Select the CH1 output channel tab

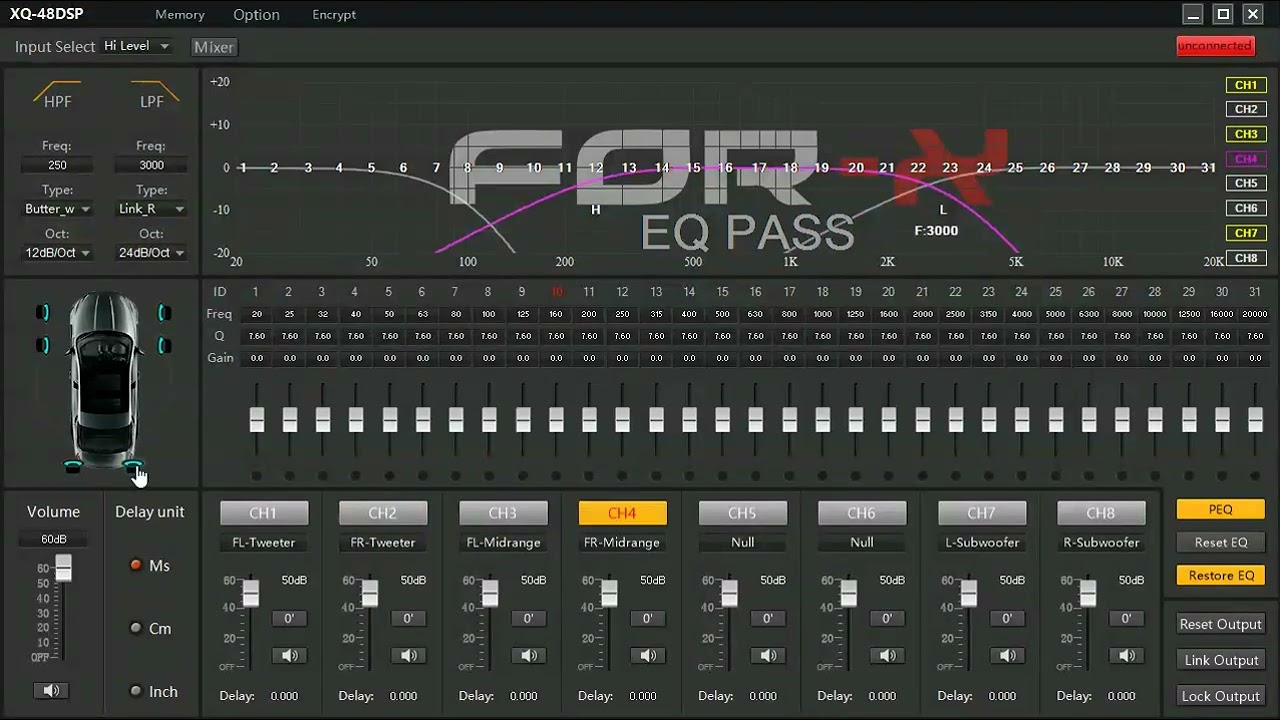click(x=263, y=513)
